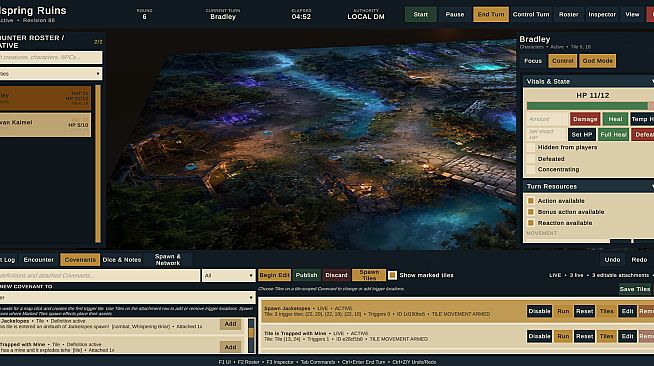Viewport: 654px width, 366px height.
Task: Click the Begin Edit button
Action: pyautogui.click(x=274, y=275)
